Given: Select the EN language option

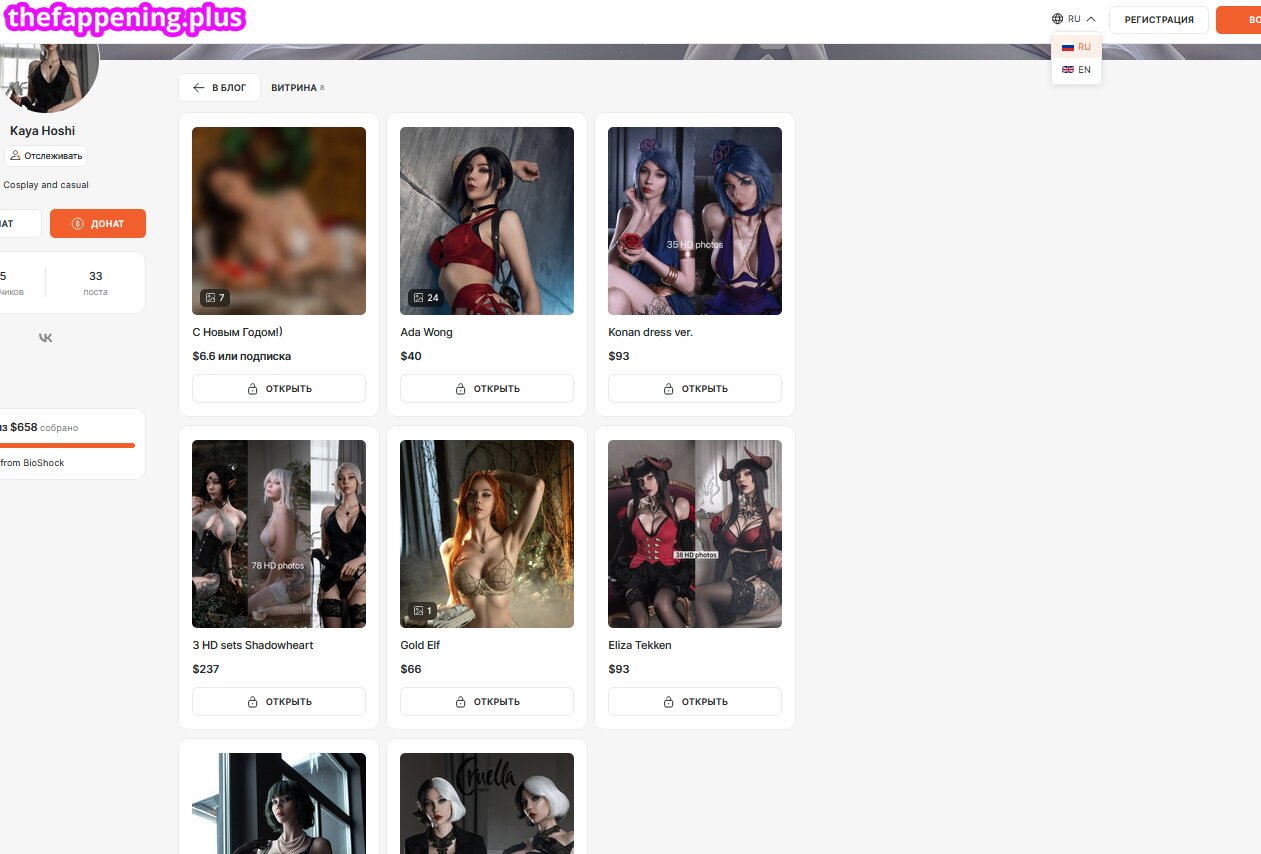Looking at the screenshot, I should [1076, 70].
